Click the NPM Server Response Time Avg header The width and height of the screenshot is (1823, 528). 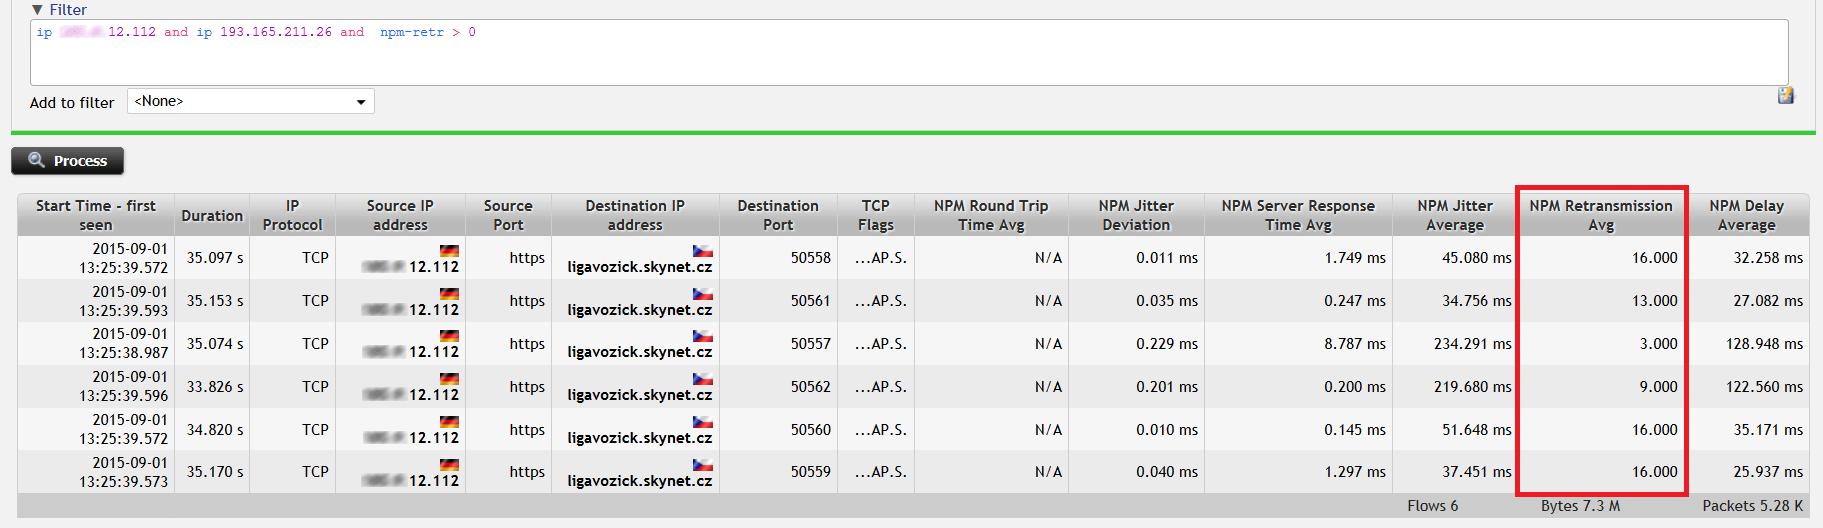coord(1297,215)
